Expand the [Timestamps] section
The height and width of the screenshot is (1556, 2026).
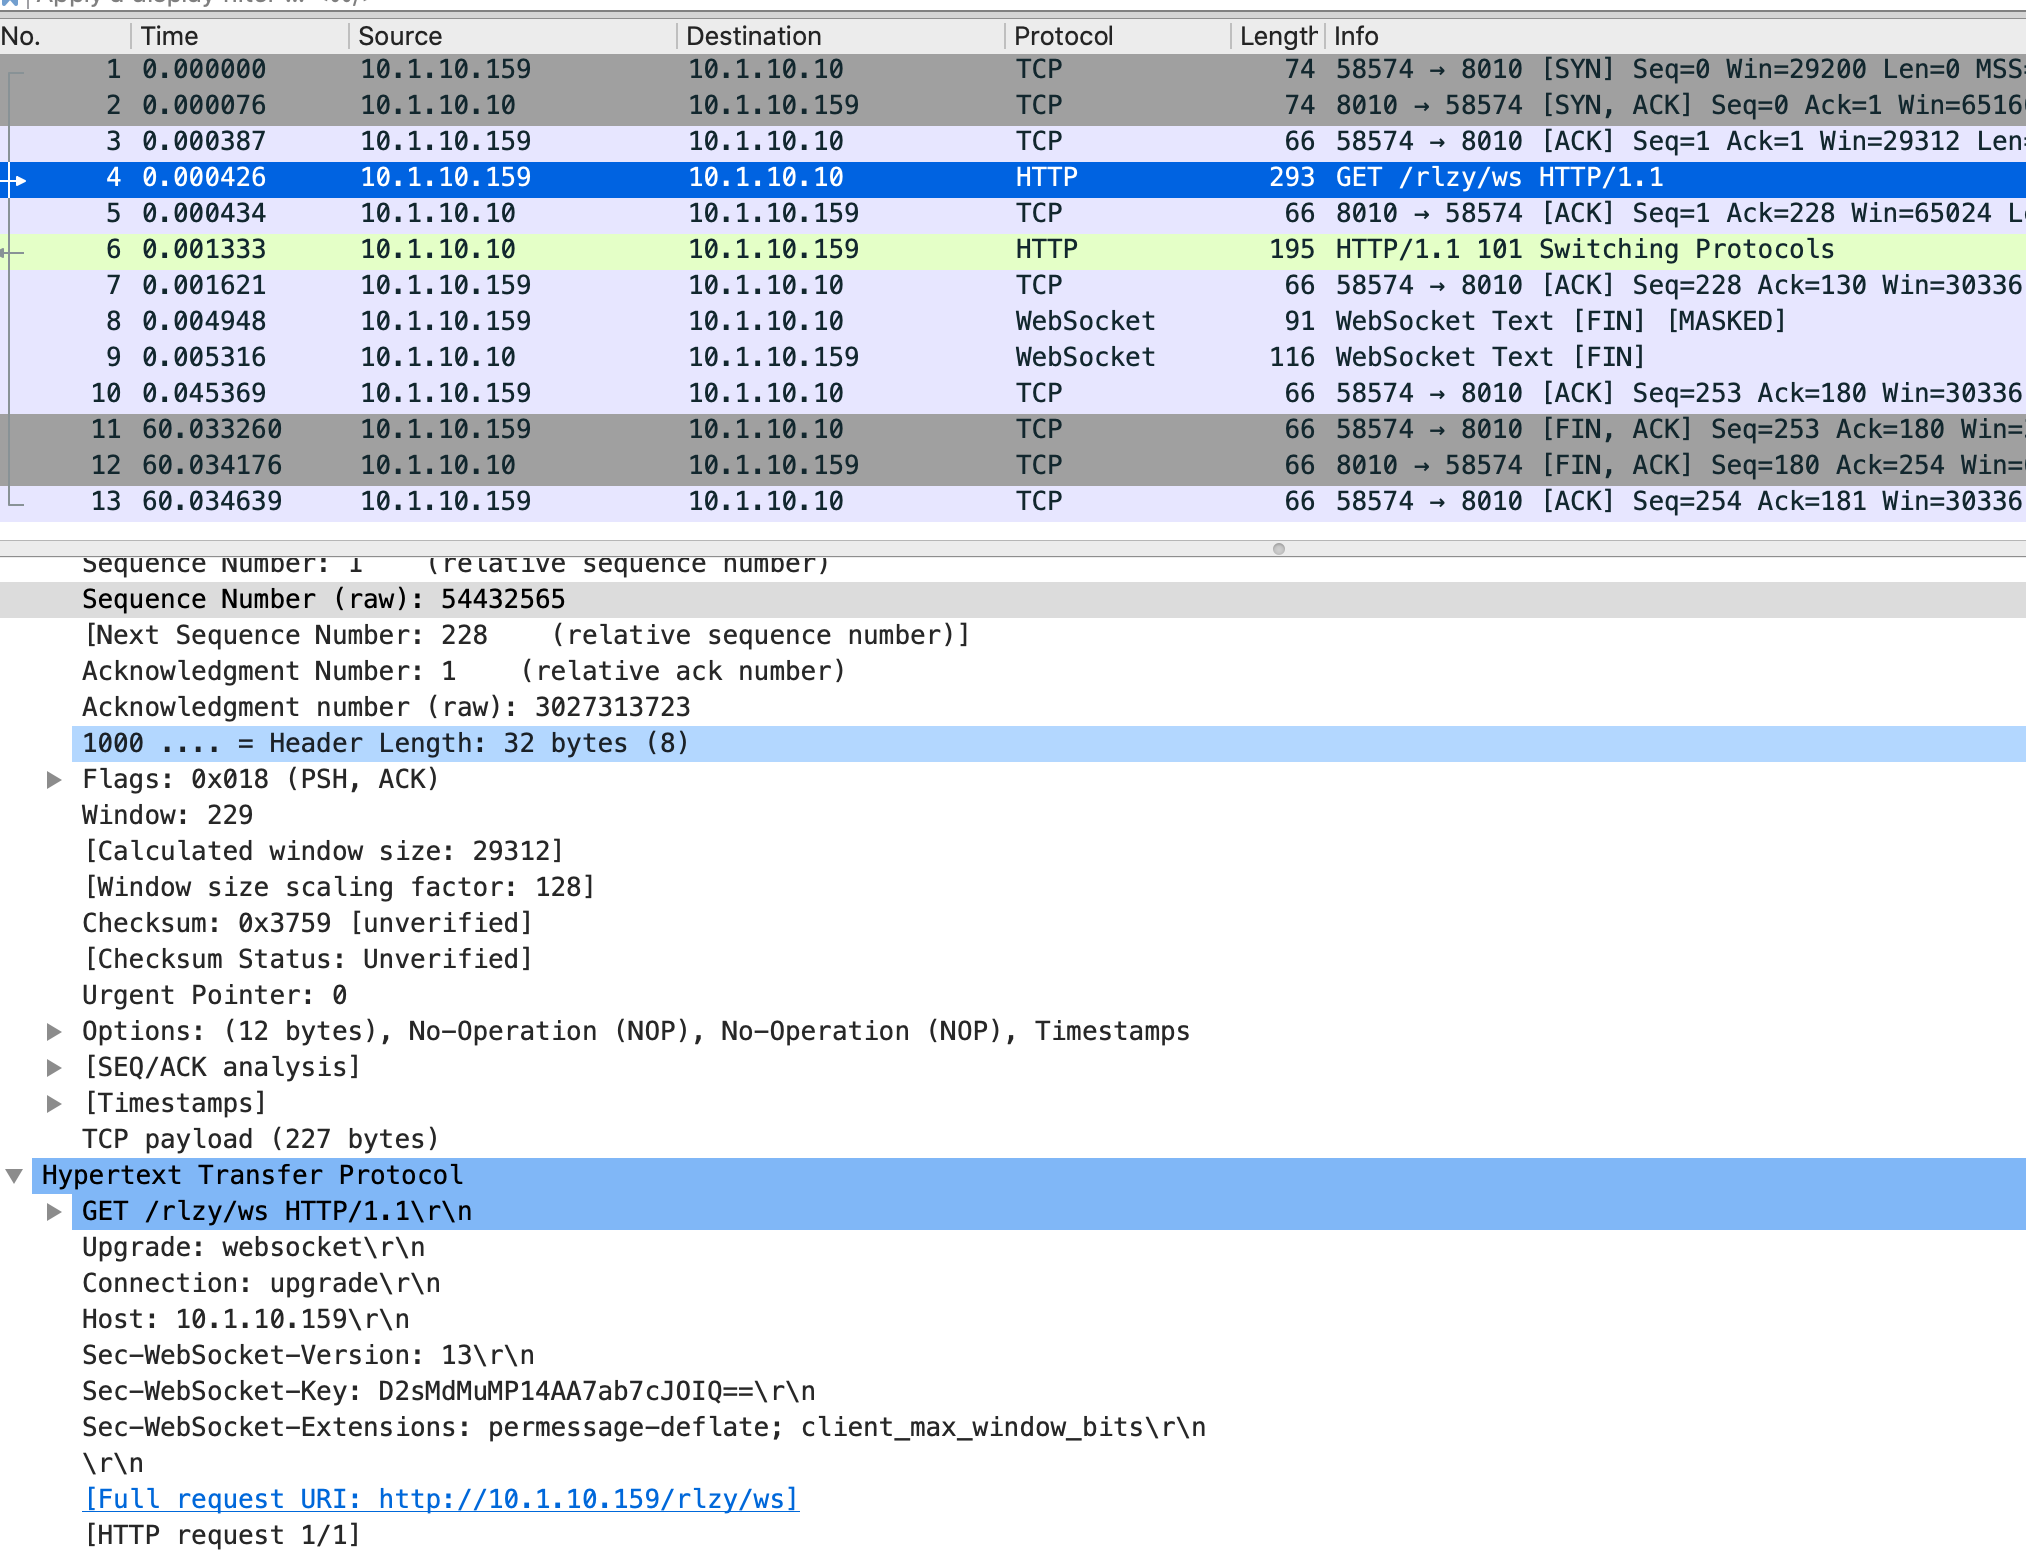point(55,1103)
